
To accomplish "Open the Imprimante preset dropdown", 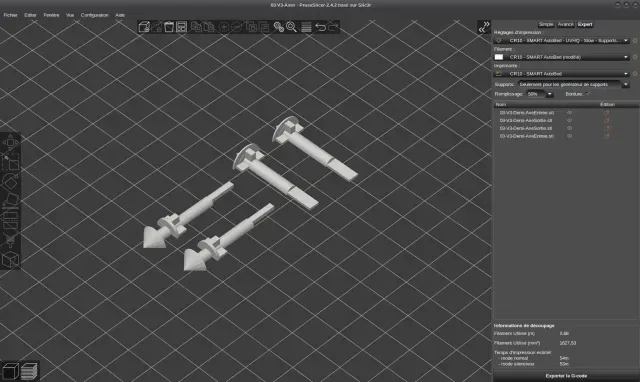I will (x=562, y=74).
